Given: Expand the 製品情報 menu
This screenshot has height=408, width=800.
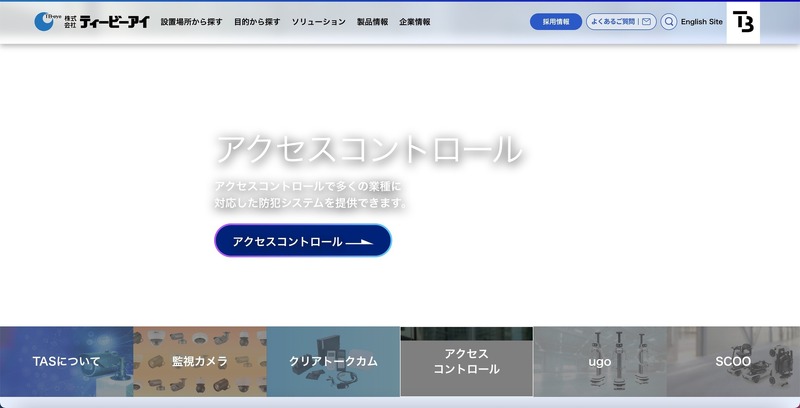Looking at the screenshot, I should (372, 21).
